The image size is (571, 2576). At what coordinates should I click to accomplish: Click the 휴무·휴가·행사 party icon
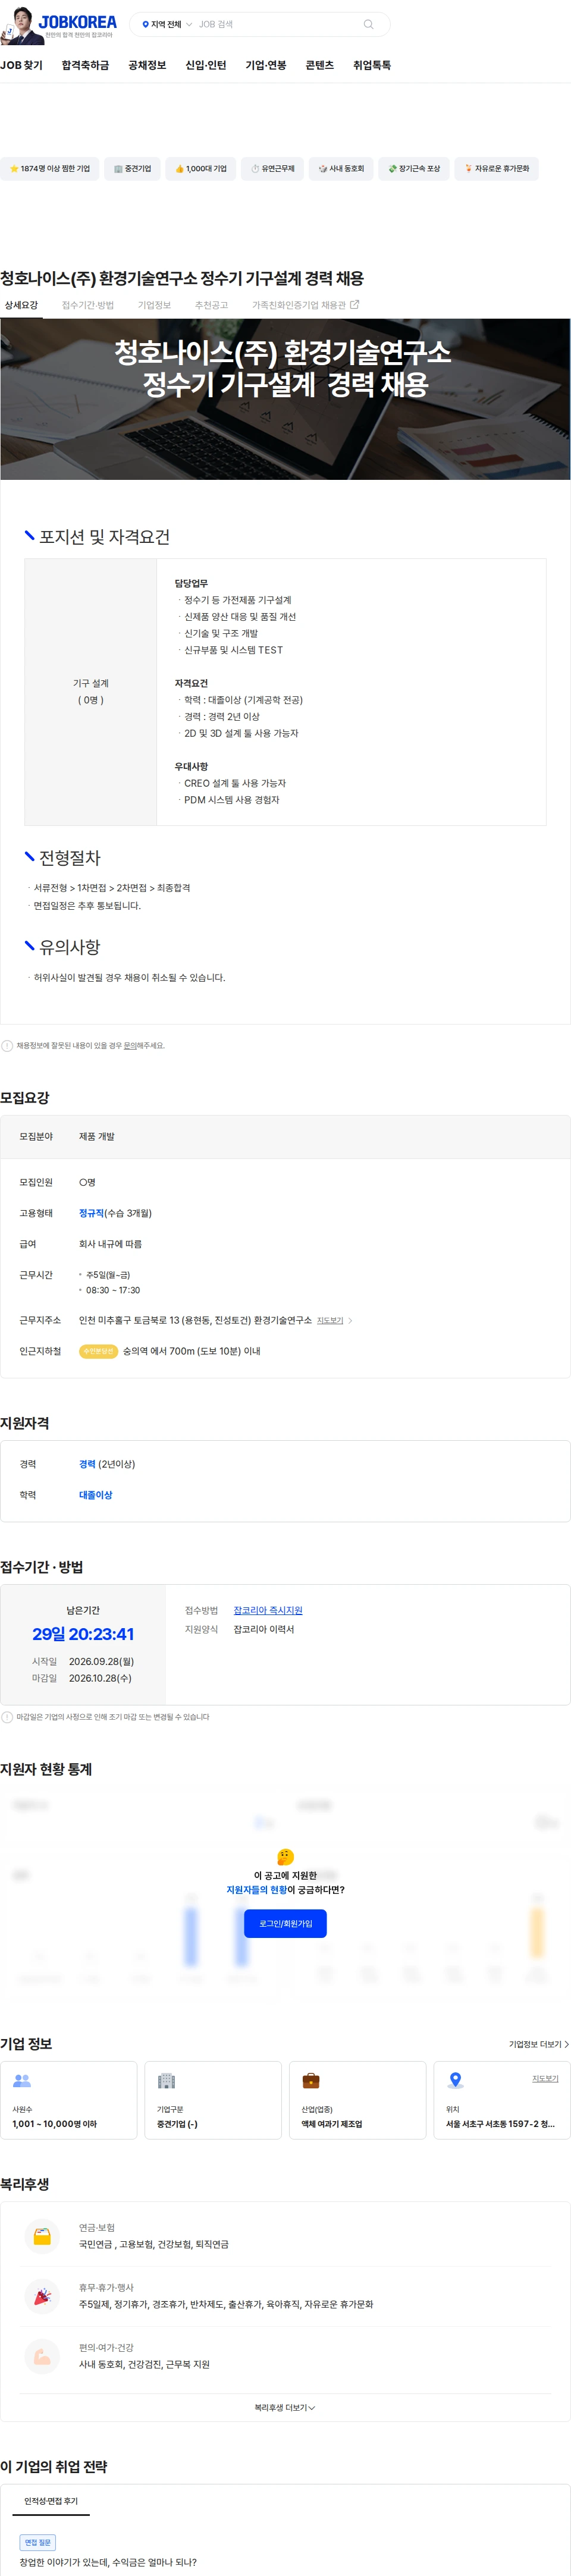(42, 2296)
